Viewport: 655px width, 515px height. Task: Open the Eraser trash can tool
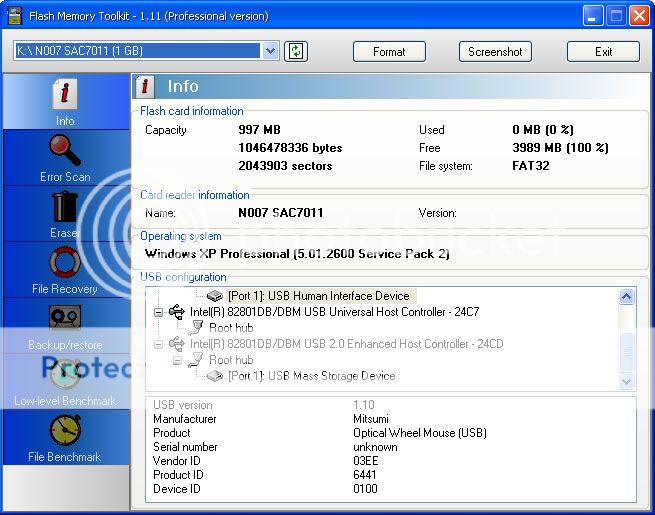point(65,208)
